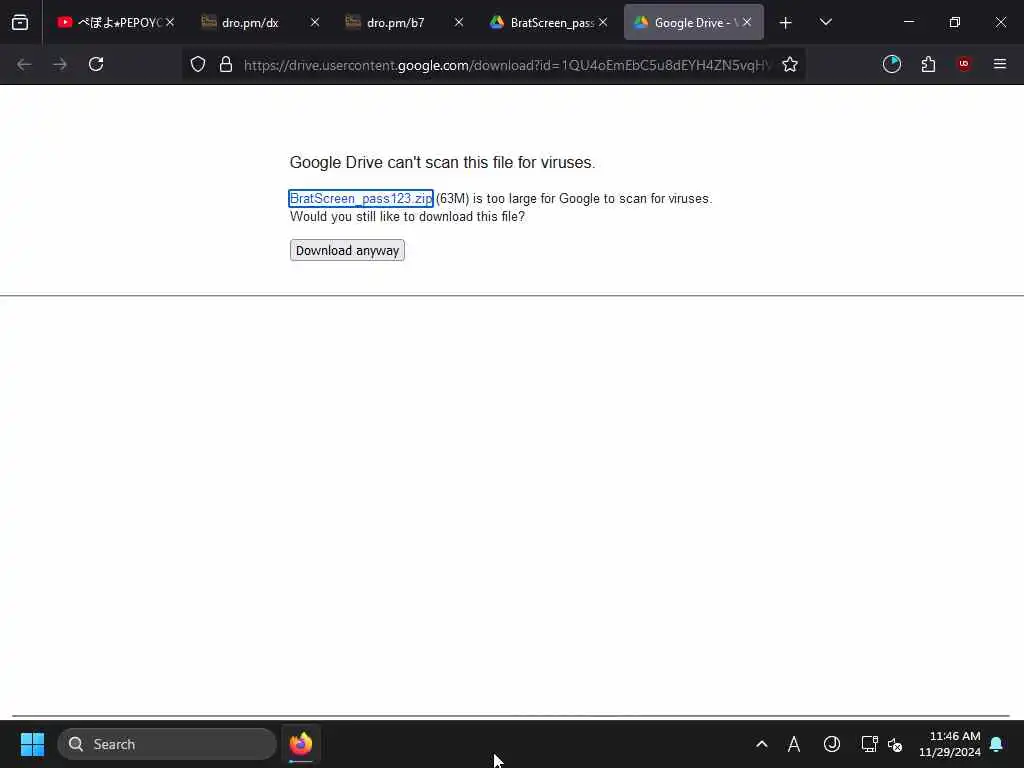
Task: Bookmark this page with star icon
Action: (790, 64)
